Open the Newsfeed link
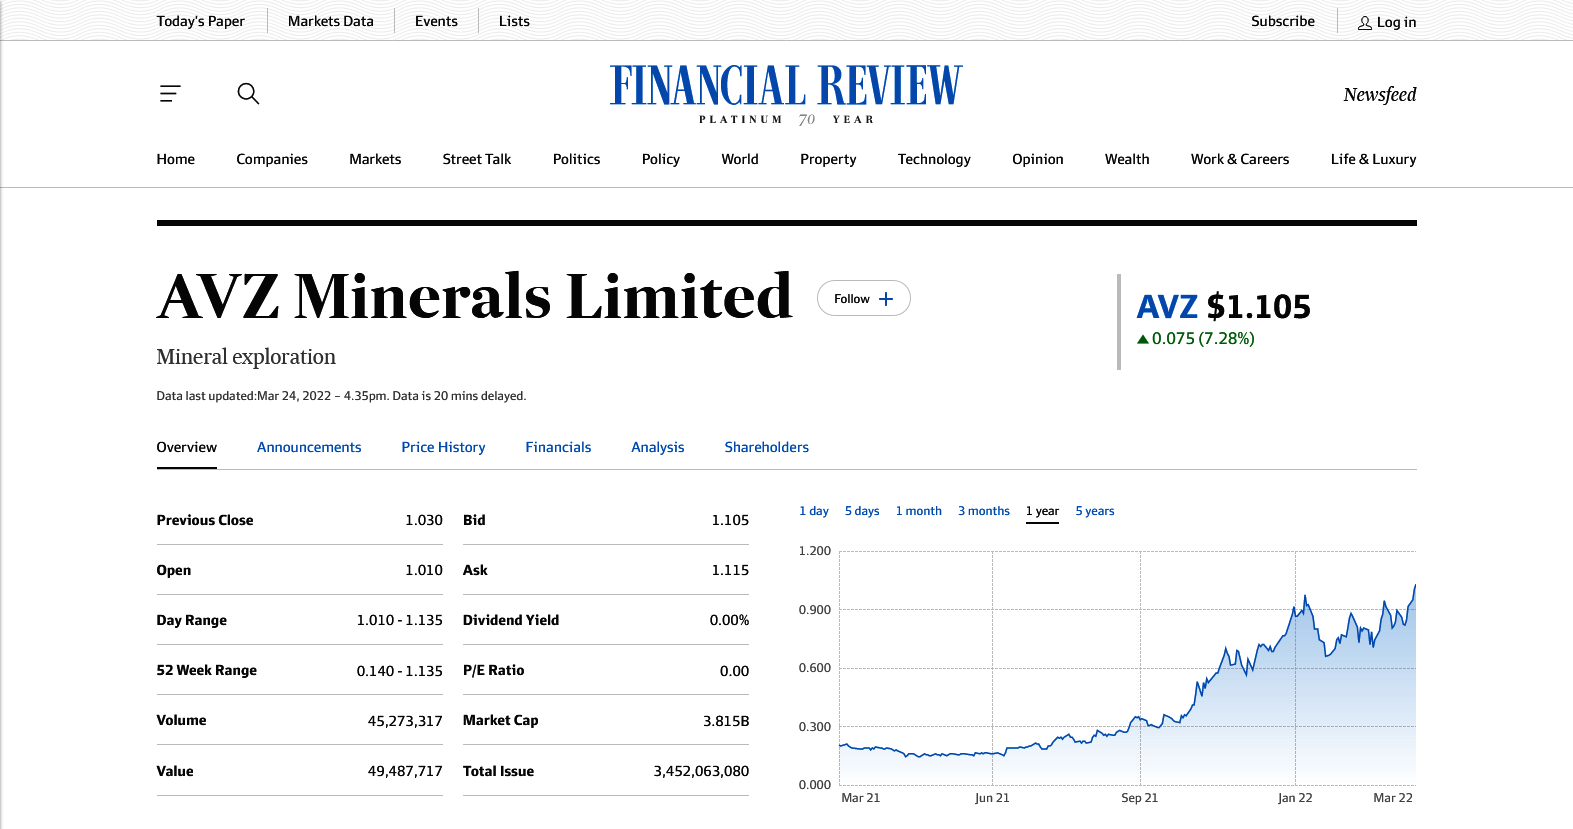Image resolution: width=1573 pixels, height=829 pixels. coord(1380,95)
